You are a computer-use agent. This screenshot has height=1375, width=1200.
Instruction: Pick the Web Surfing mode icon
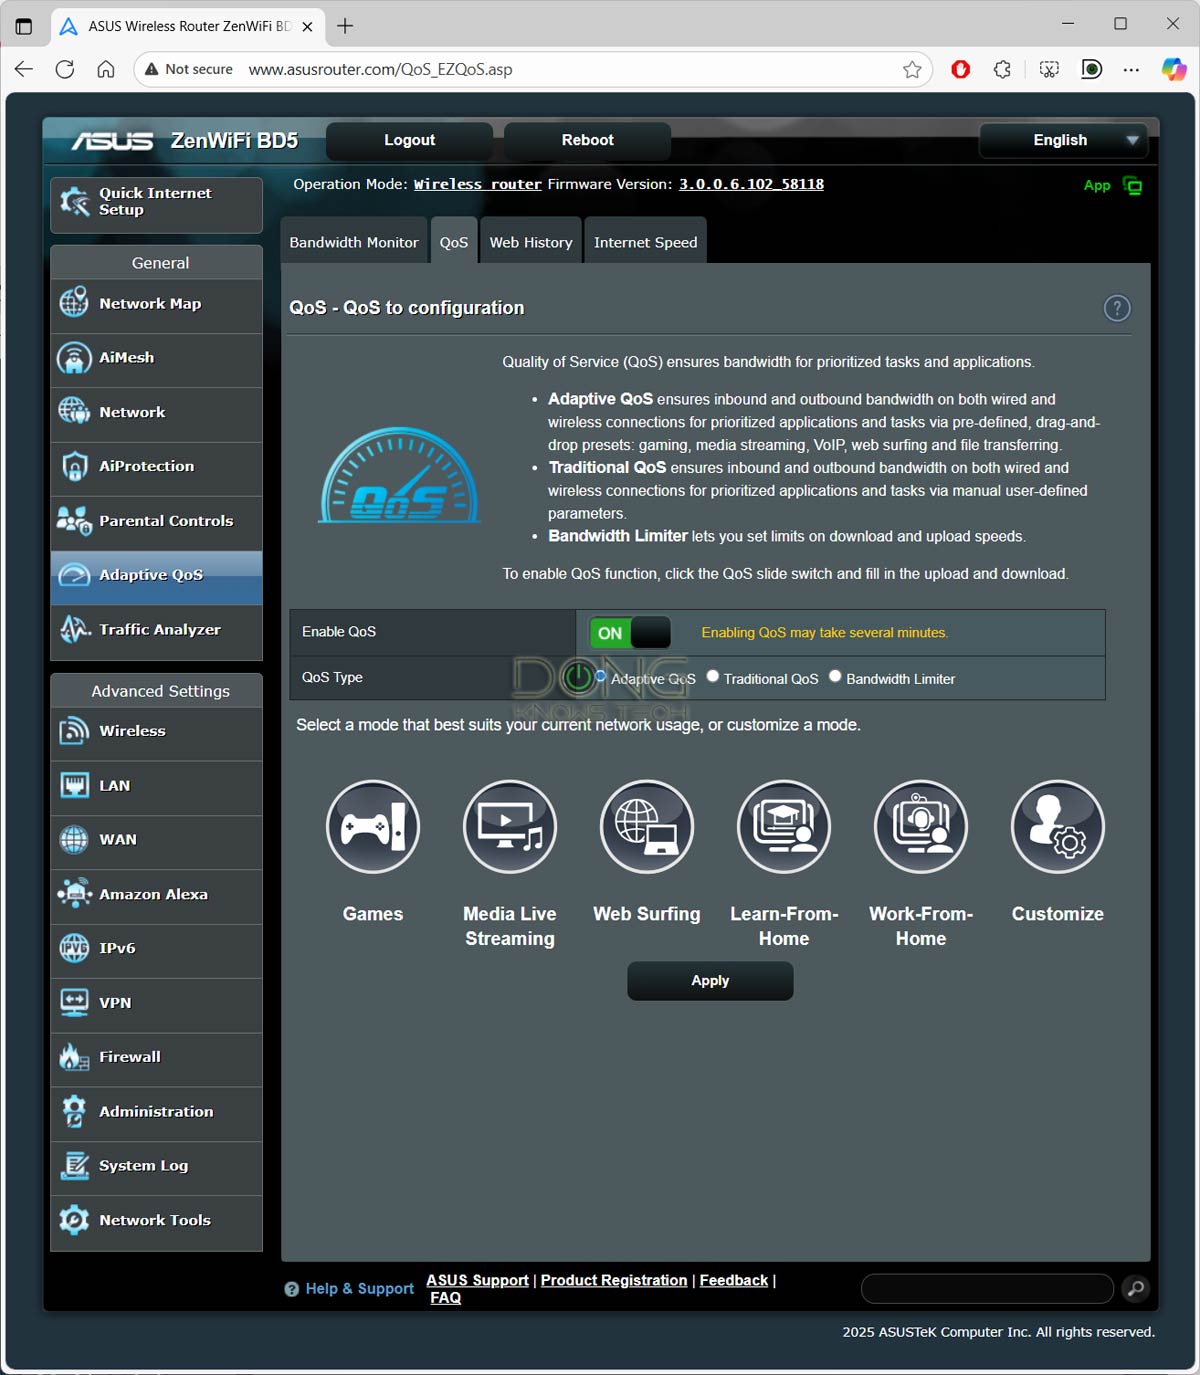[x=647, y=827]
